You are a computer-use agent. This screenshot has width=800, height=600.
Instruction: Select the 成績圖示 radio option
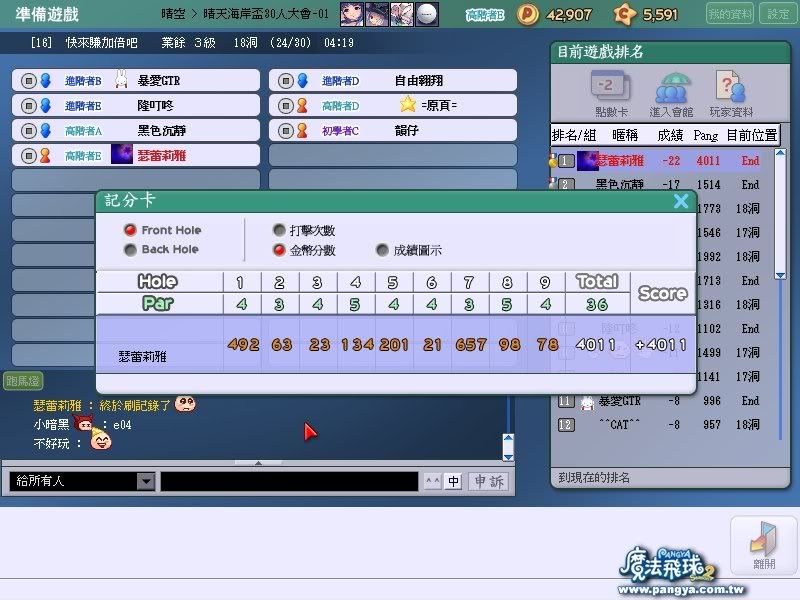(x=382, y=250)
